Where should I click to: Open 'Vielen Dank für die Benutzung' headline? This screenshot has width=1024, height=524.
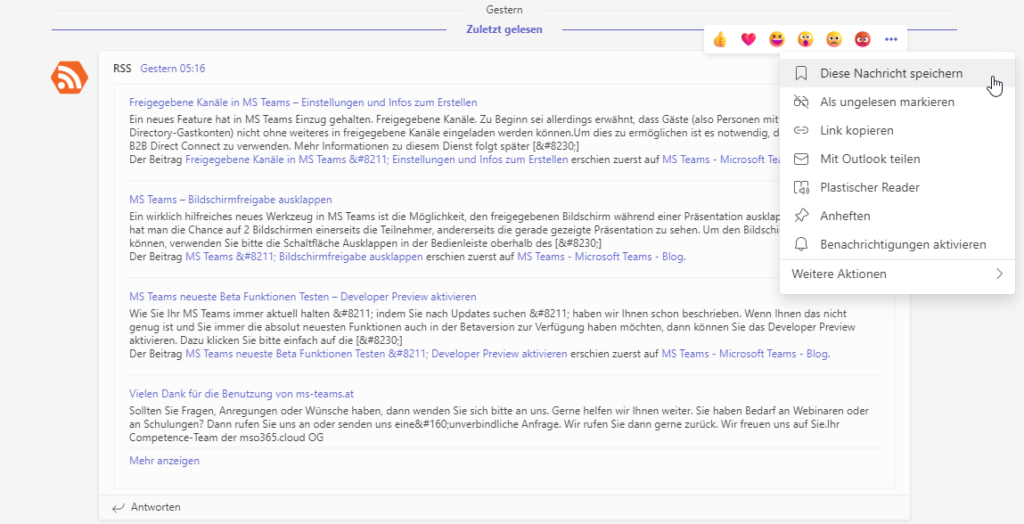coord(242,394)
